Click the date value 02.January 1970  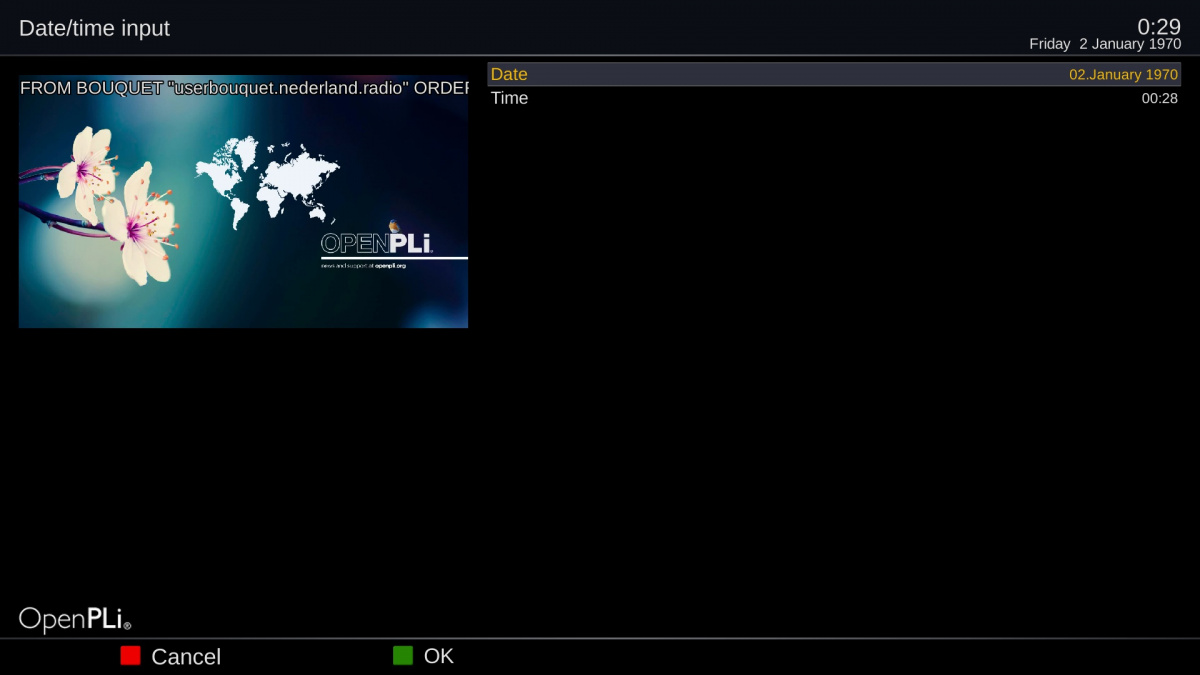coord(1123,75)
